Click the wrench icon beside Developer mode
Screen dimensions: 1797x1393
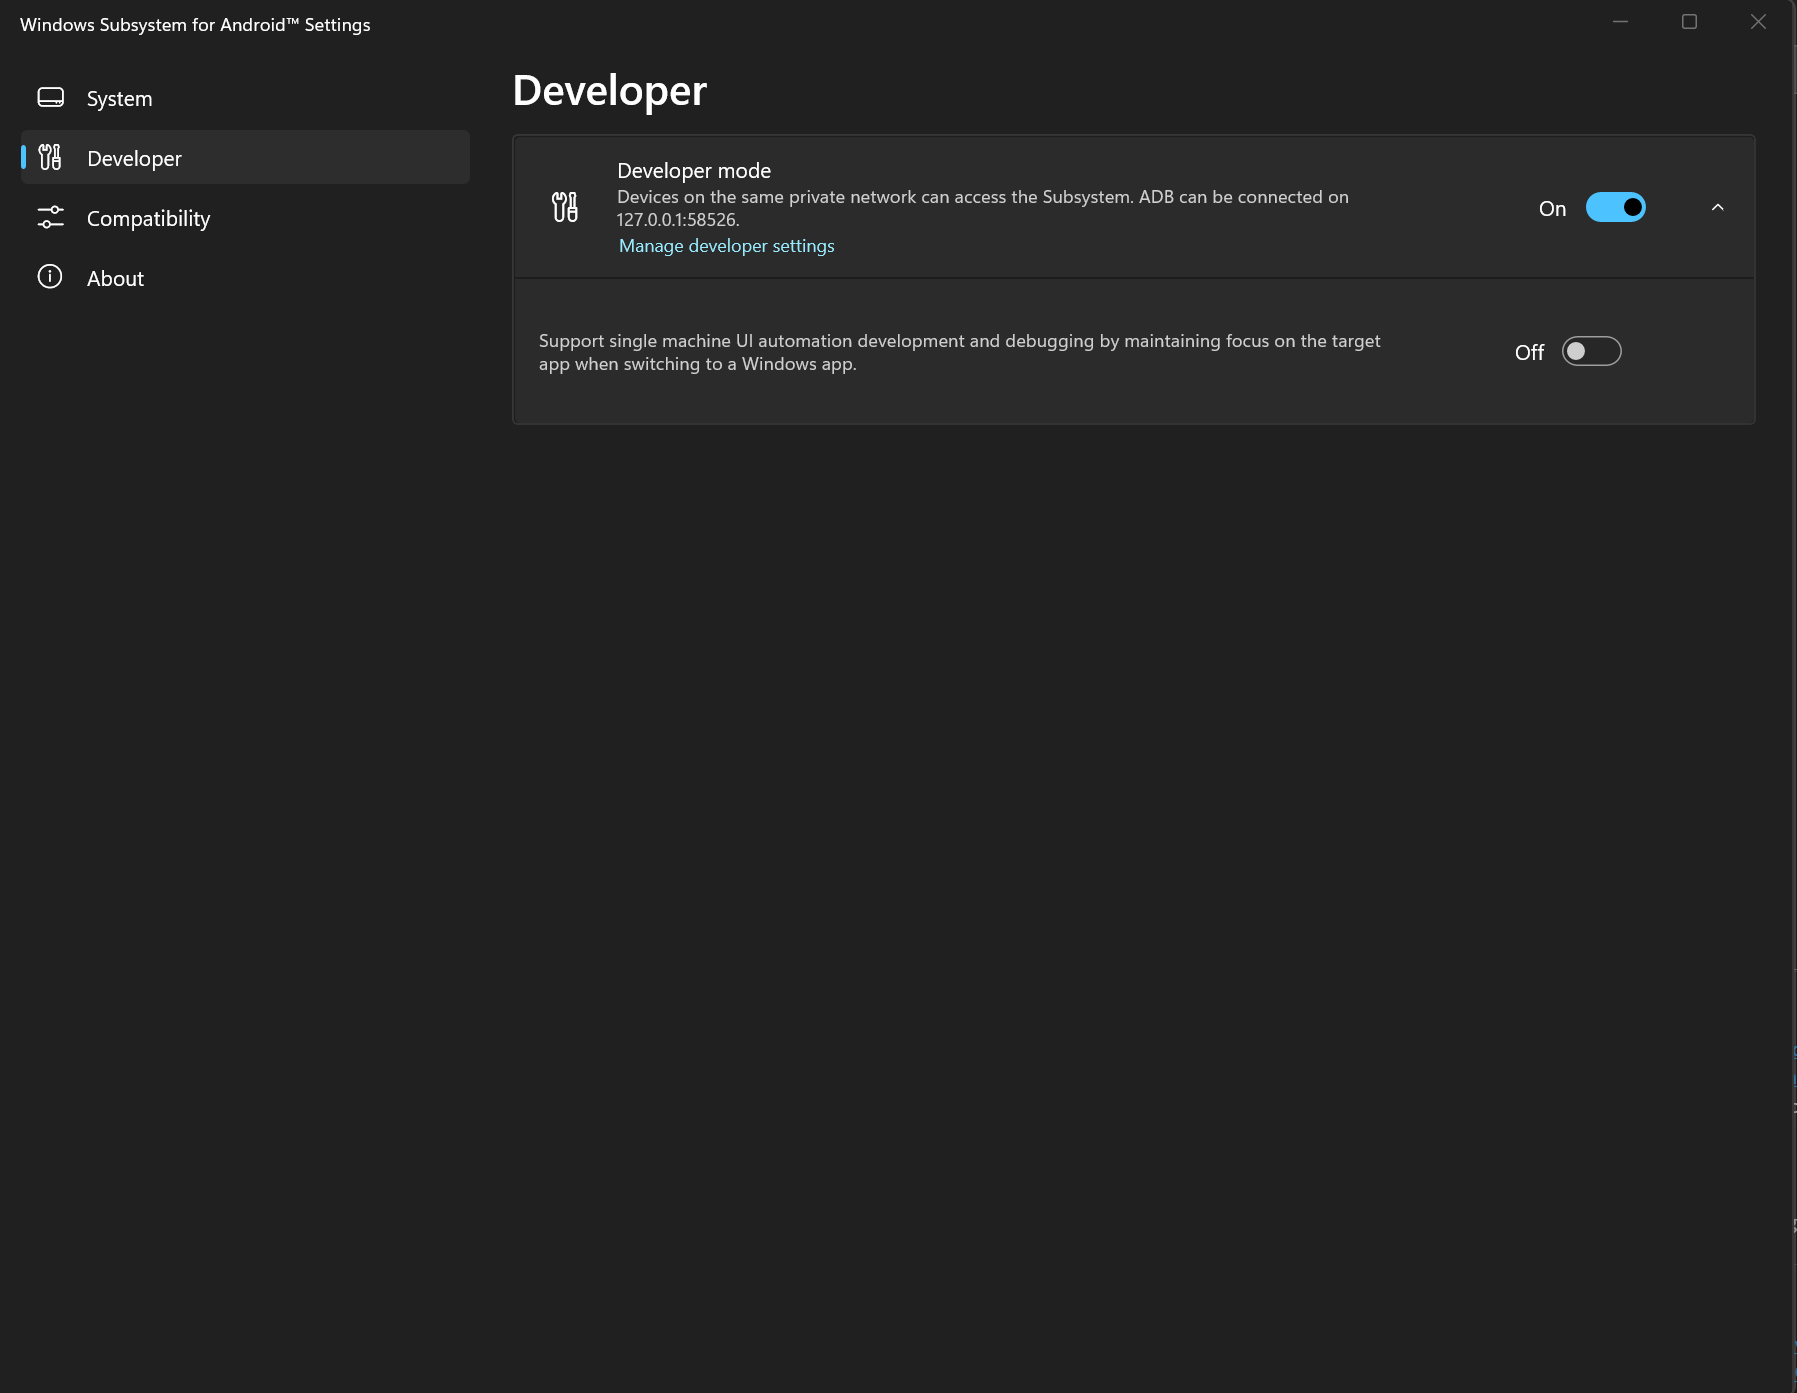[565, 207]
